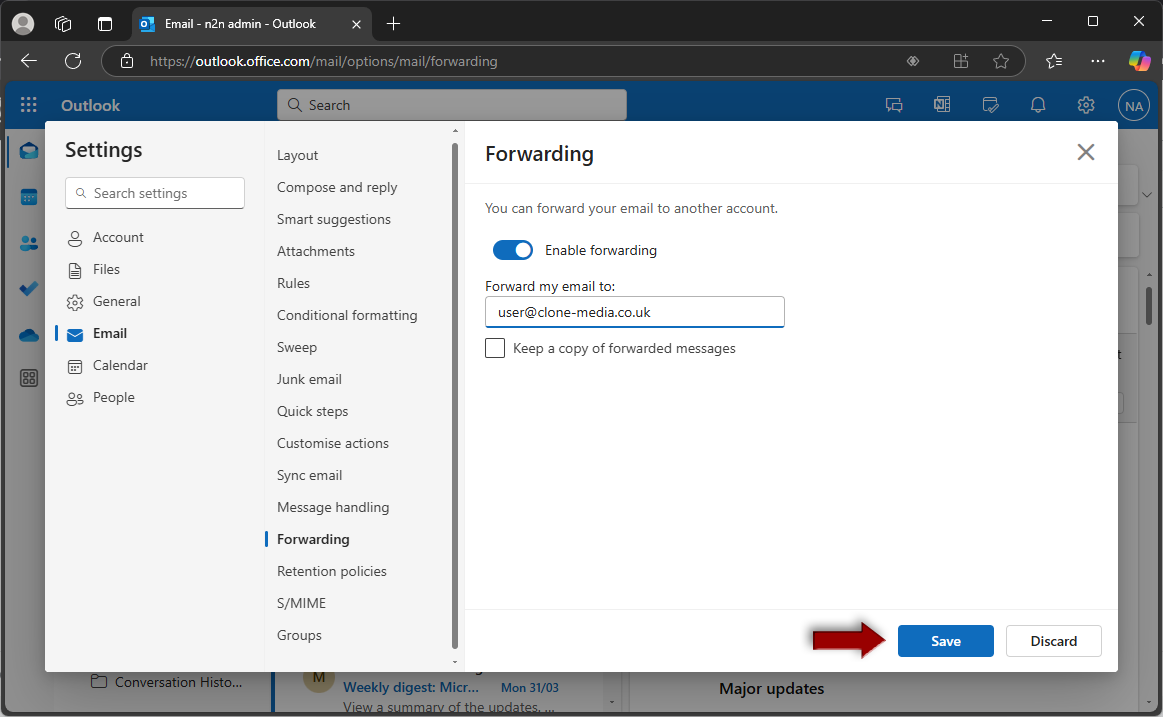The height and width of the screenshot is (717, 1163).
Task: Click the Forward my email to field
Action: pos(634,312)
